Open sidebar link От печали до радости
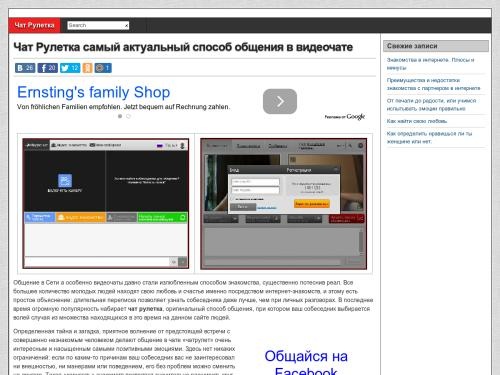The image size is (500, 375). click(431, 104)
